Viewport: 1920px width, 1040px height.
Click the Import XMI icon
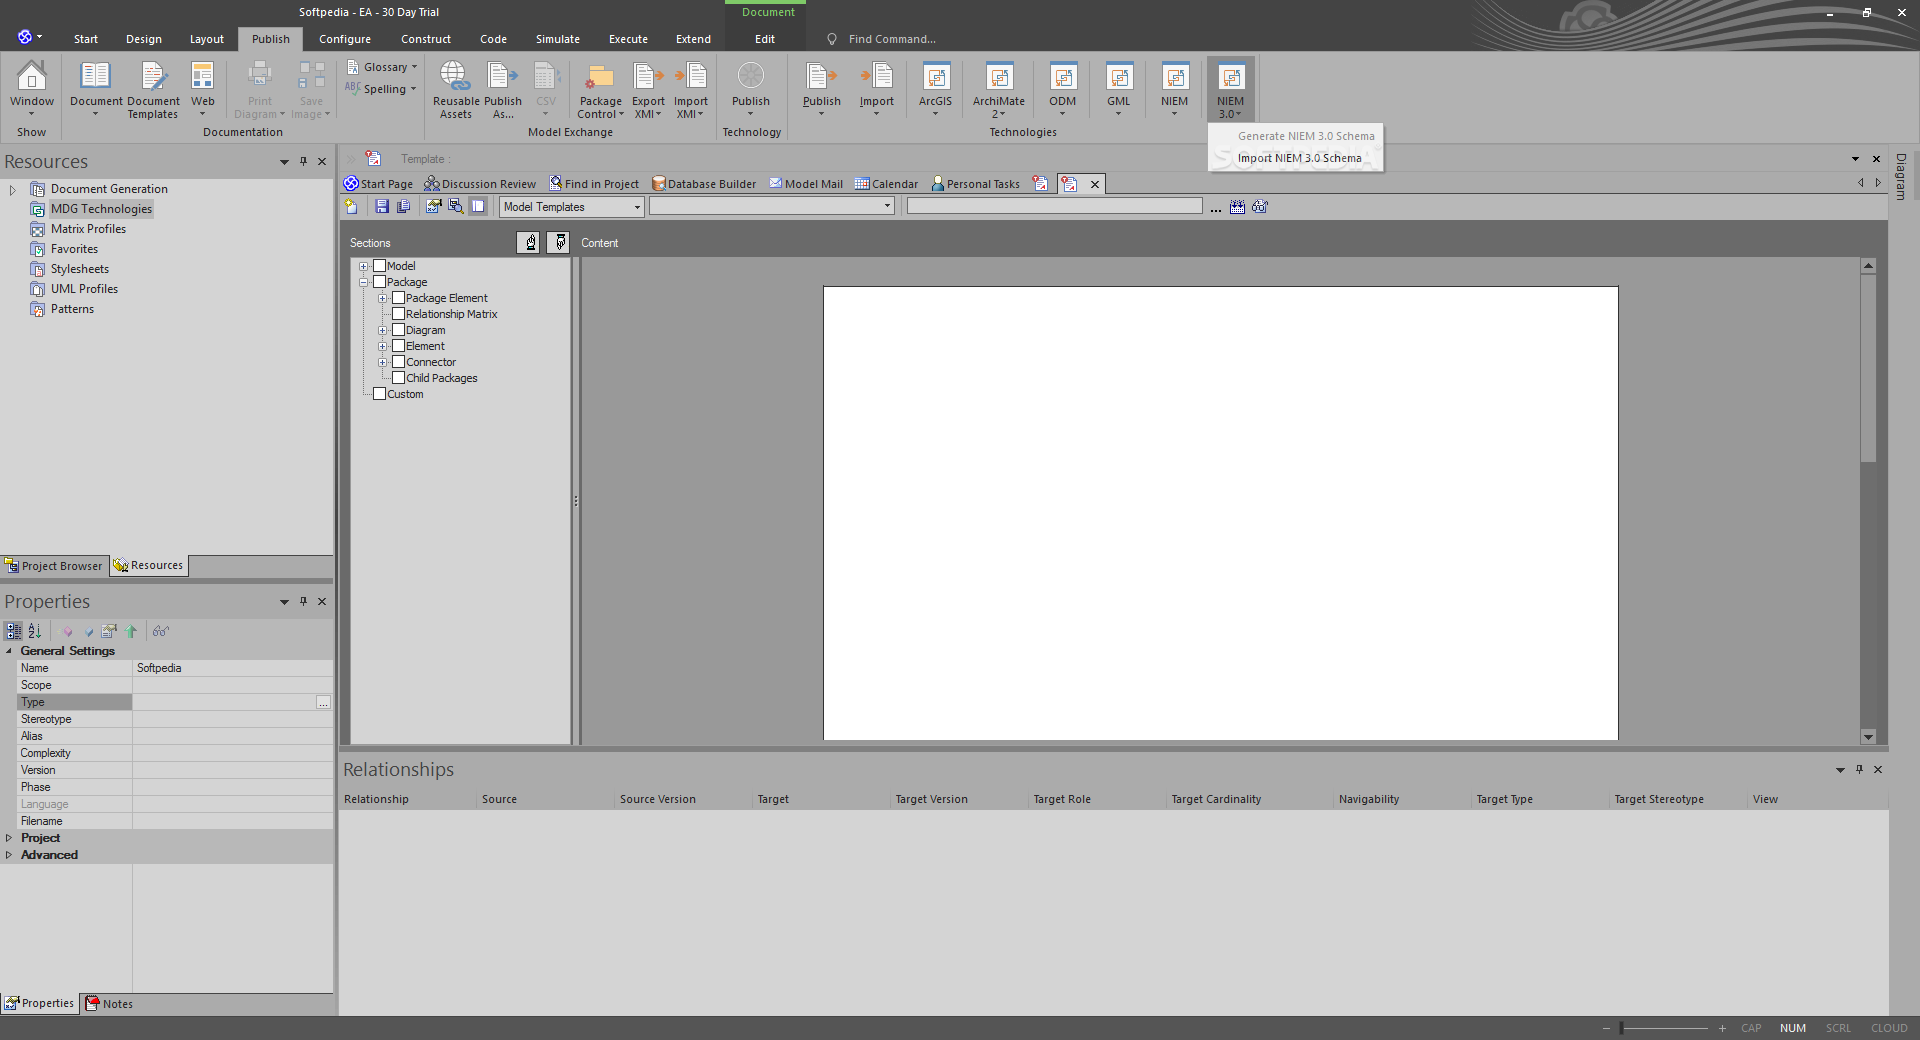coord(691,88)
